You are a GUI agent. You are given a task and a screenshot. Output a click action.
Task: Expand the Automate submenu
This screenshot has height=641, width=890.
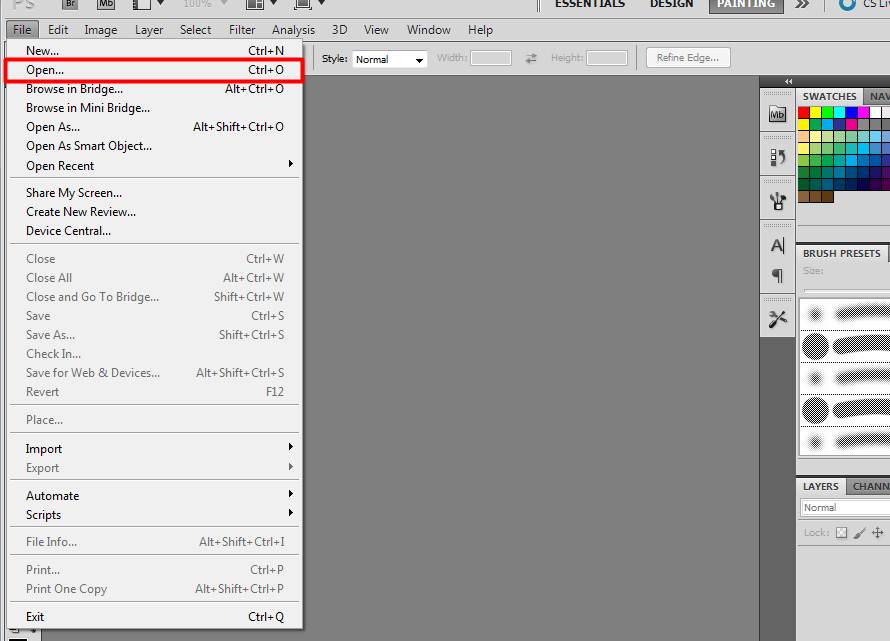tap(154, 496)
